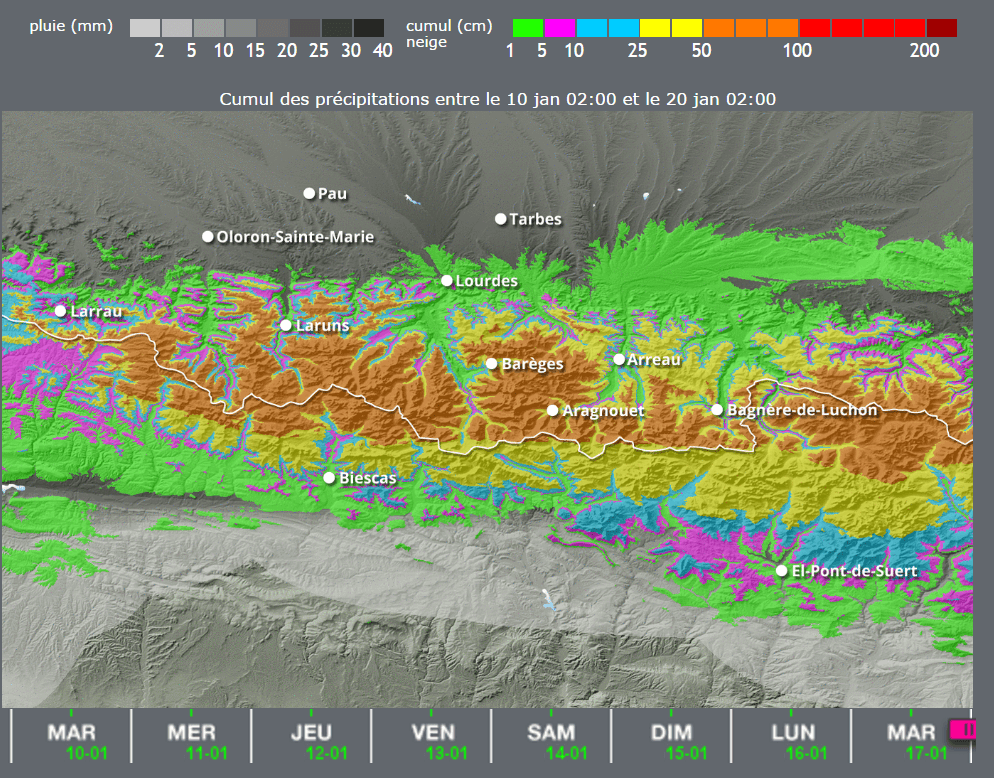
Task: Click the magenta snow legend swatch
Action: (560, 28)
